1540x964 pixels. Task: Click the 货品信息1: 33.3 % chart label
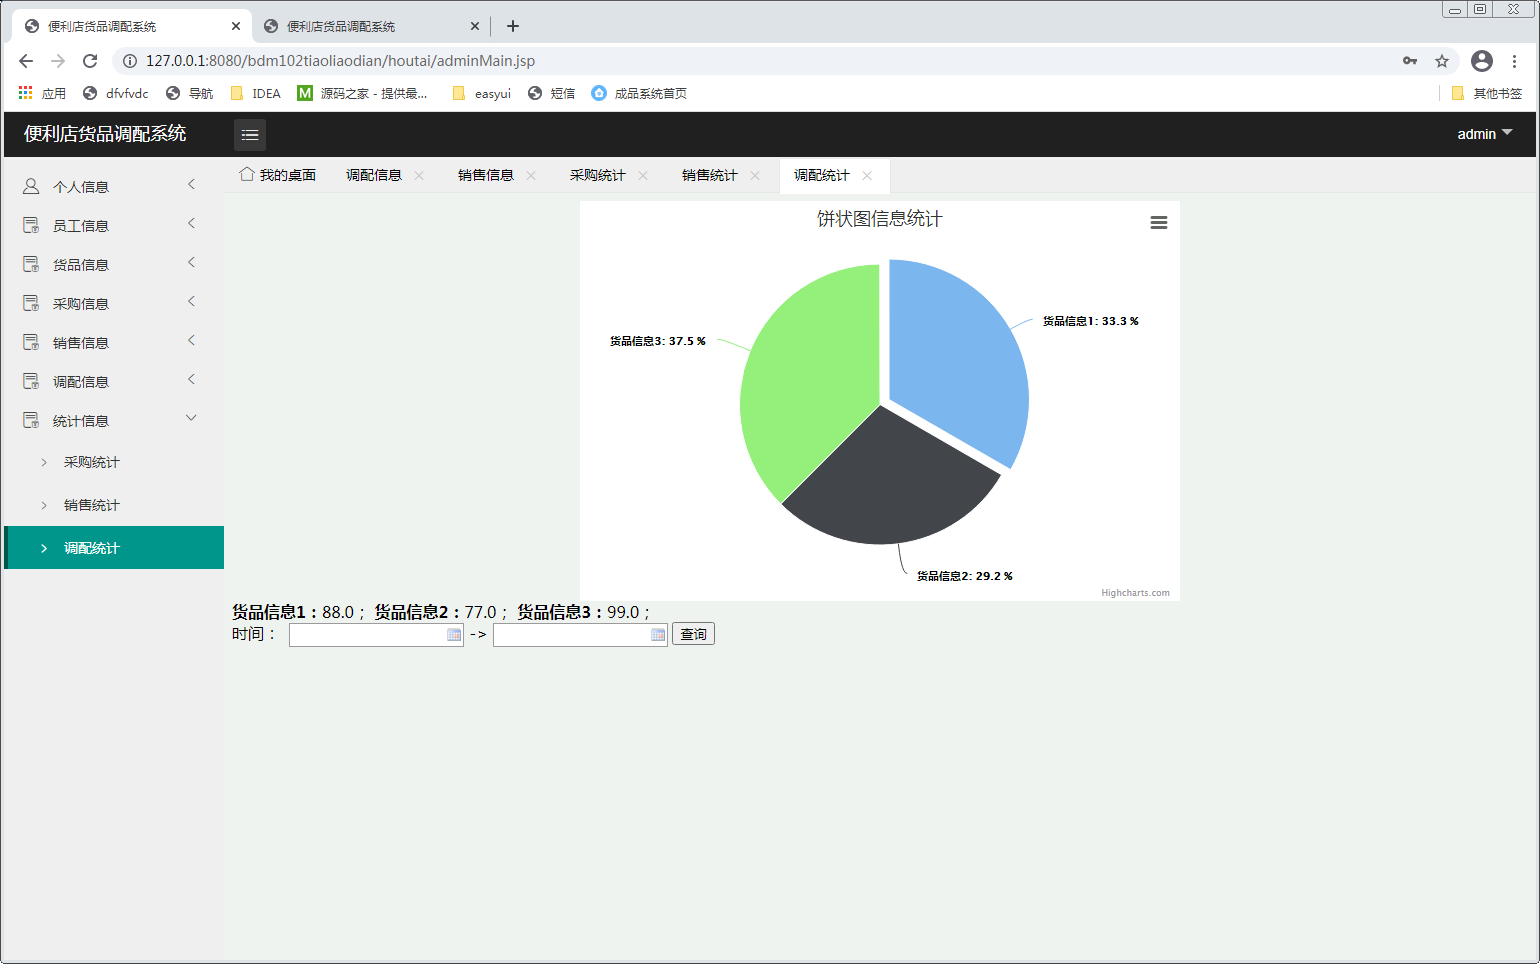coord(1090,321)
